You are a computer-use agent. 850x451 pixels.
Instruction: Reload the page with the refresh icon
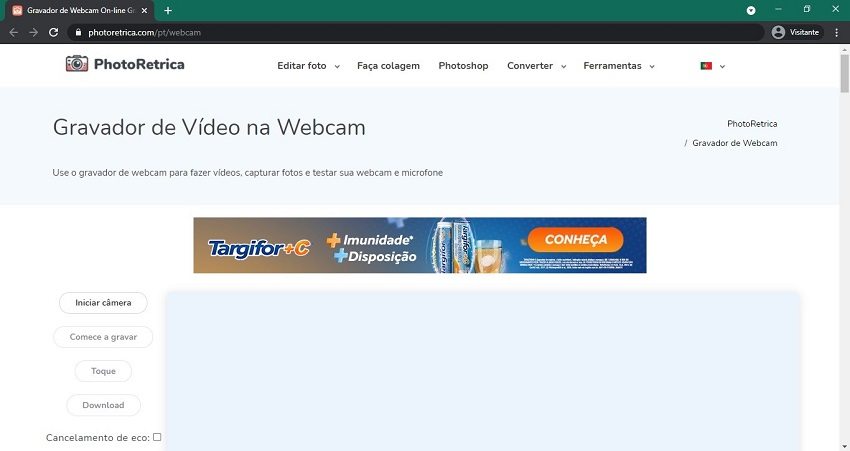[53, 33]
